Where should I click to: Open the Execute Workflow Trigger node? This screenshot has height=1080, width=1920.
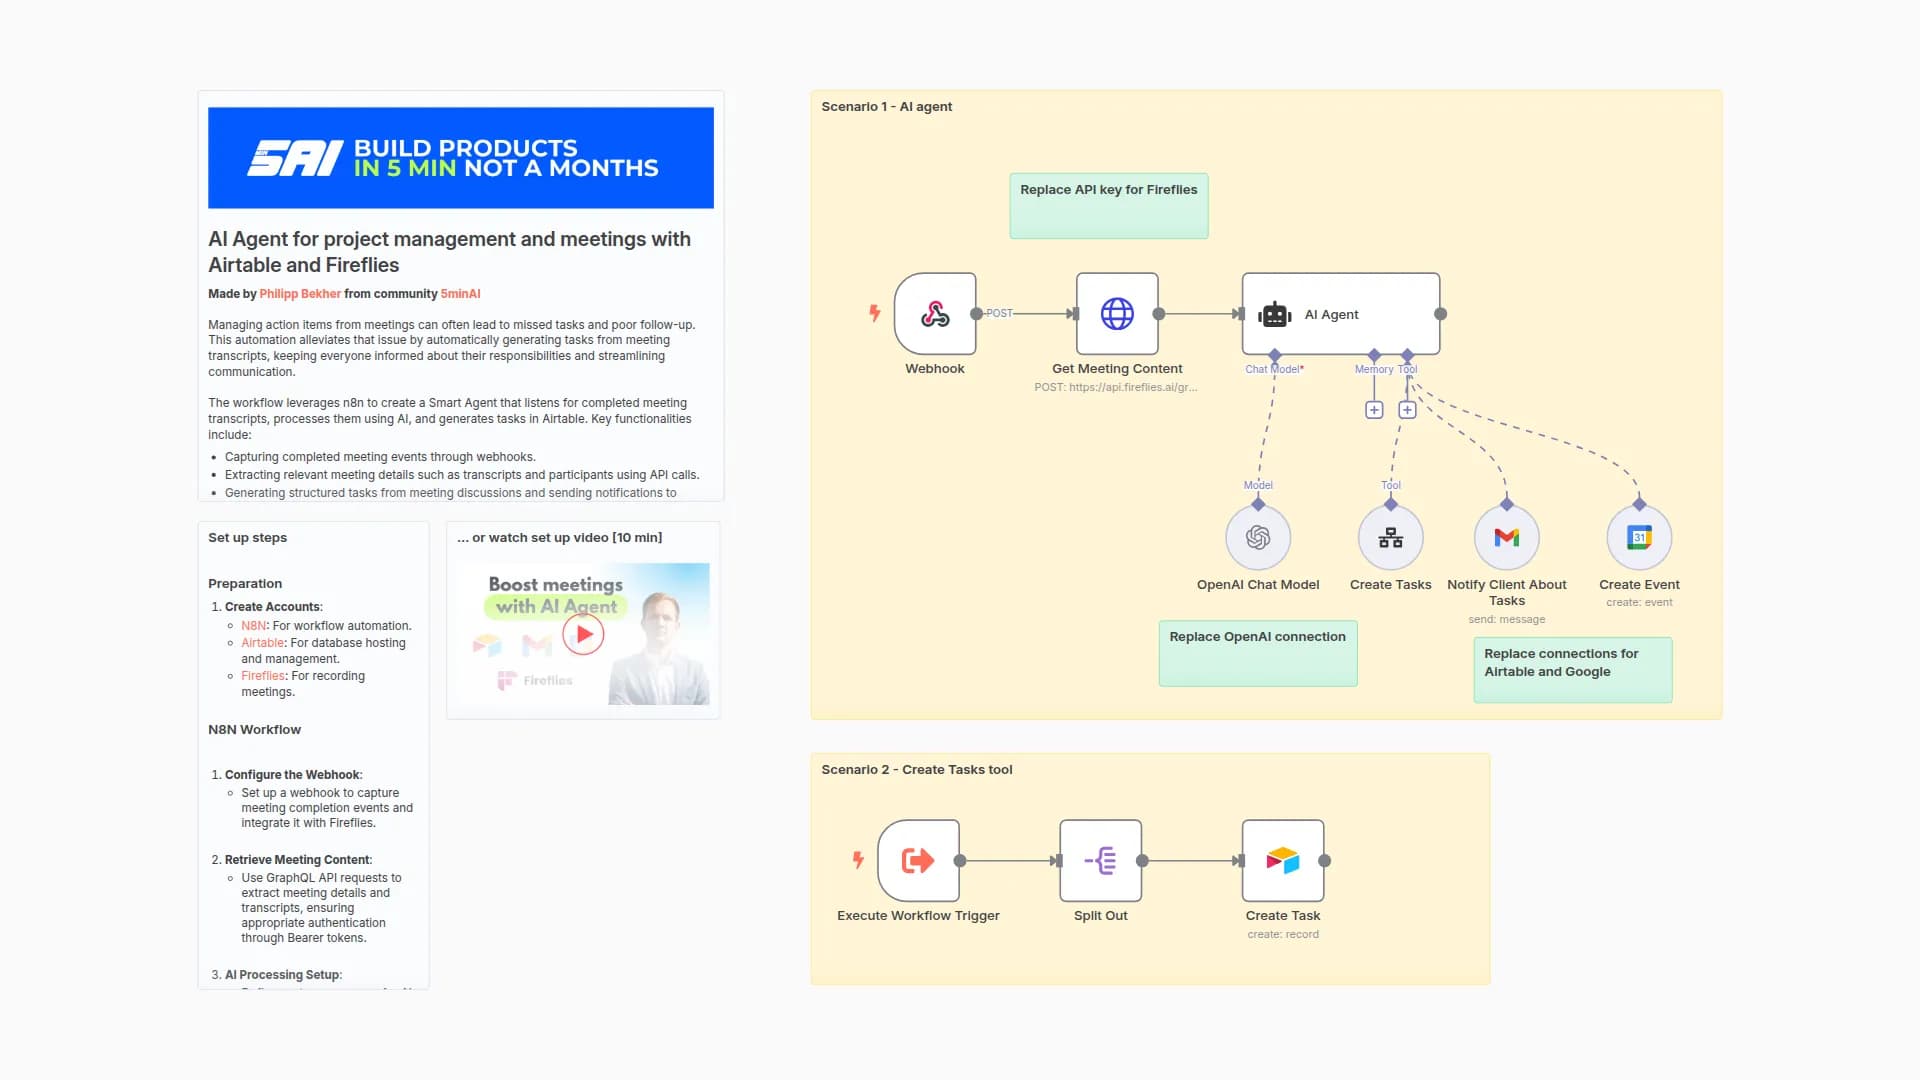[918, 861]
